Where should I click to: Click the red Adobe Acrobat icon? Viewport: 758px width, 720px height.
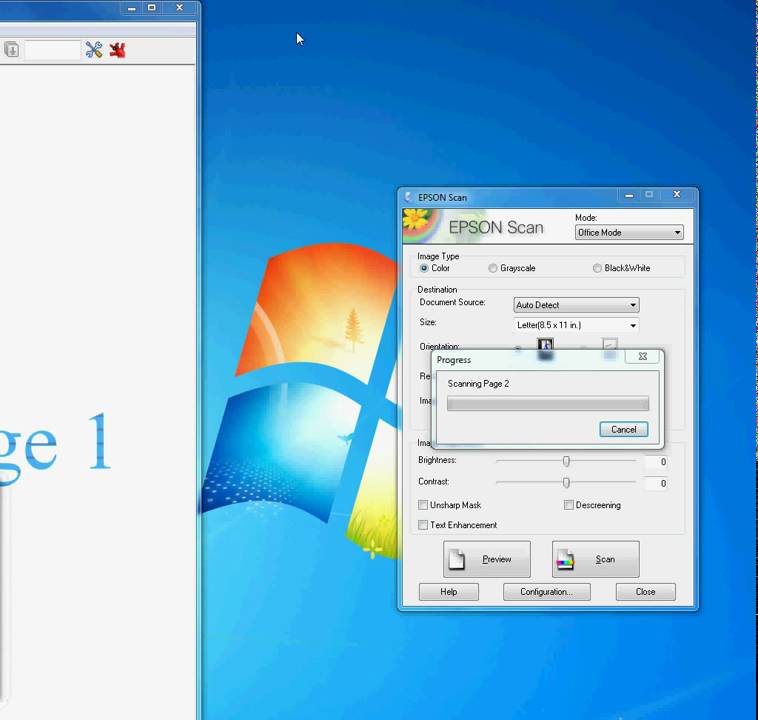click(x=117, y=50)
